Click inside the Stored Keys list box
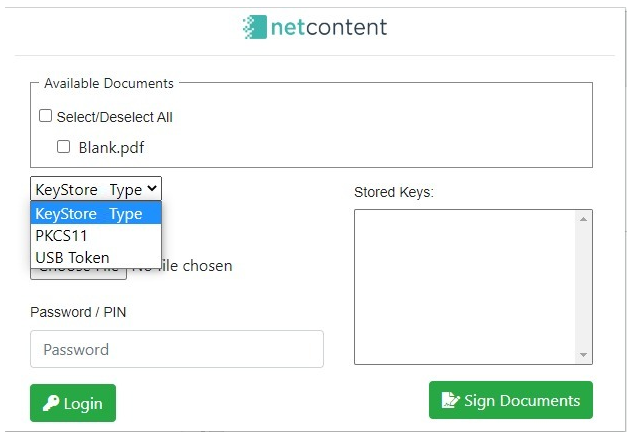Screen dimensions: 629x433 (465, 287)
